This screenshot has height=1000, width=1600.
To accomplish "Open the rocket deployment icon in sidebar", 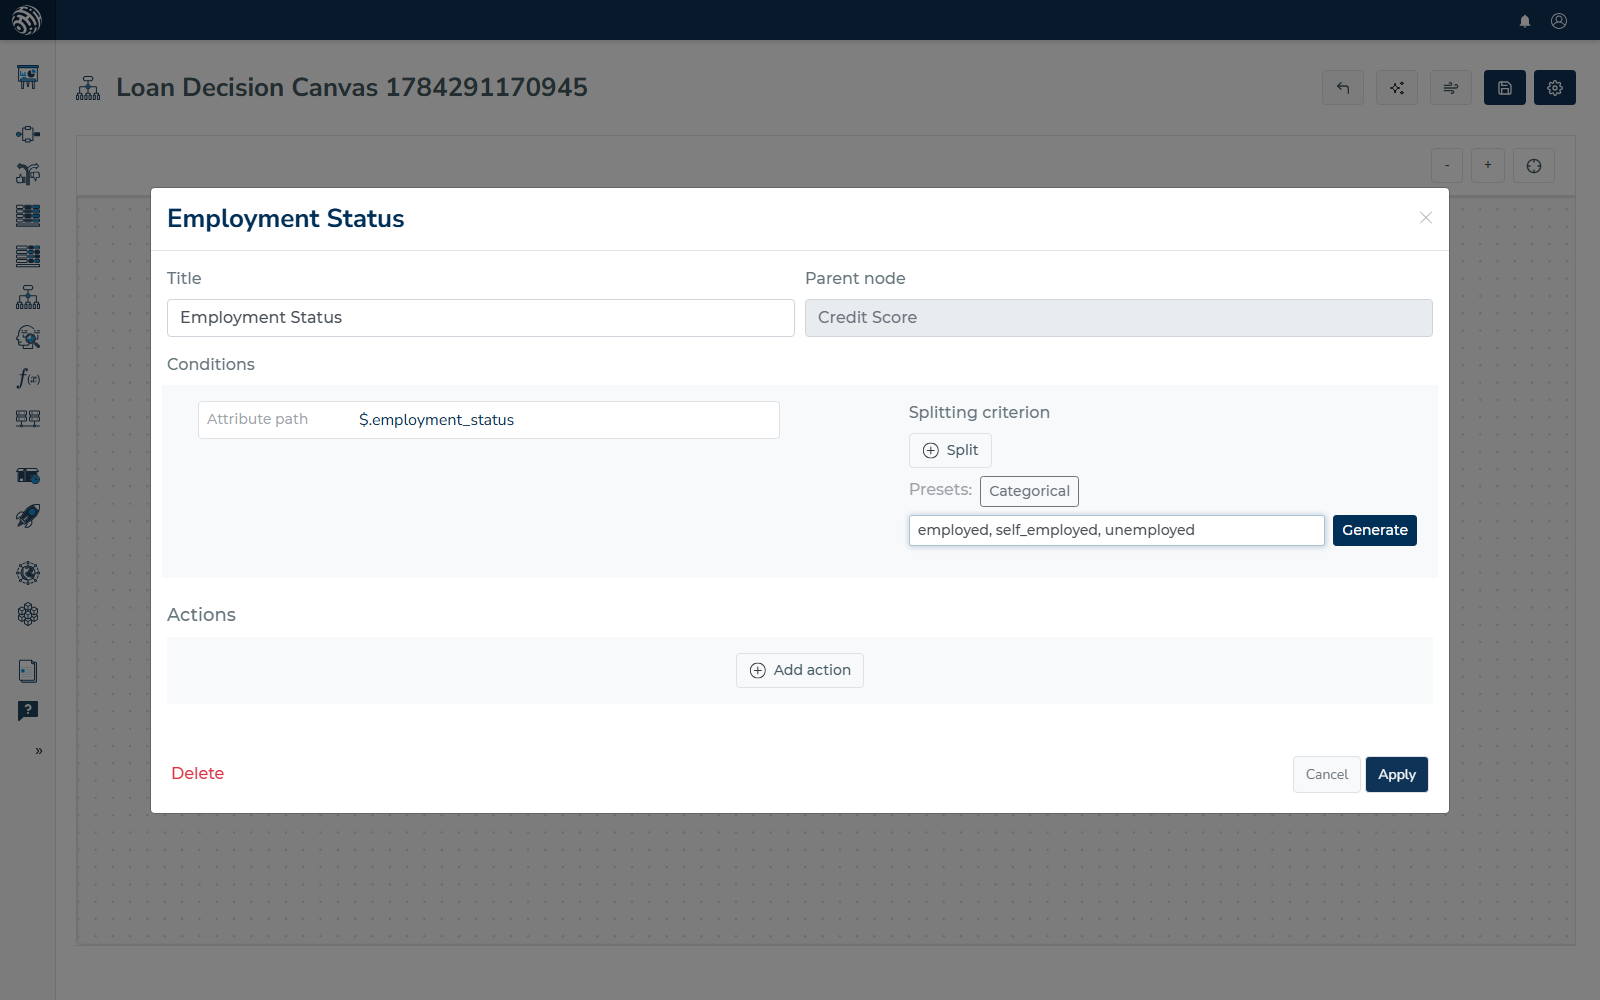I will [x=28, y=516].
